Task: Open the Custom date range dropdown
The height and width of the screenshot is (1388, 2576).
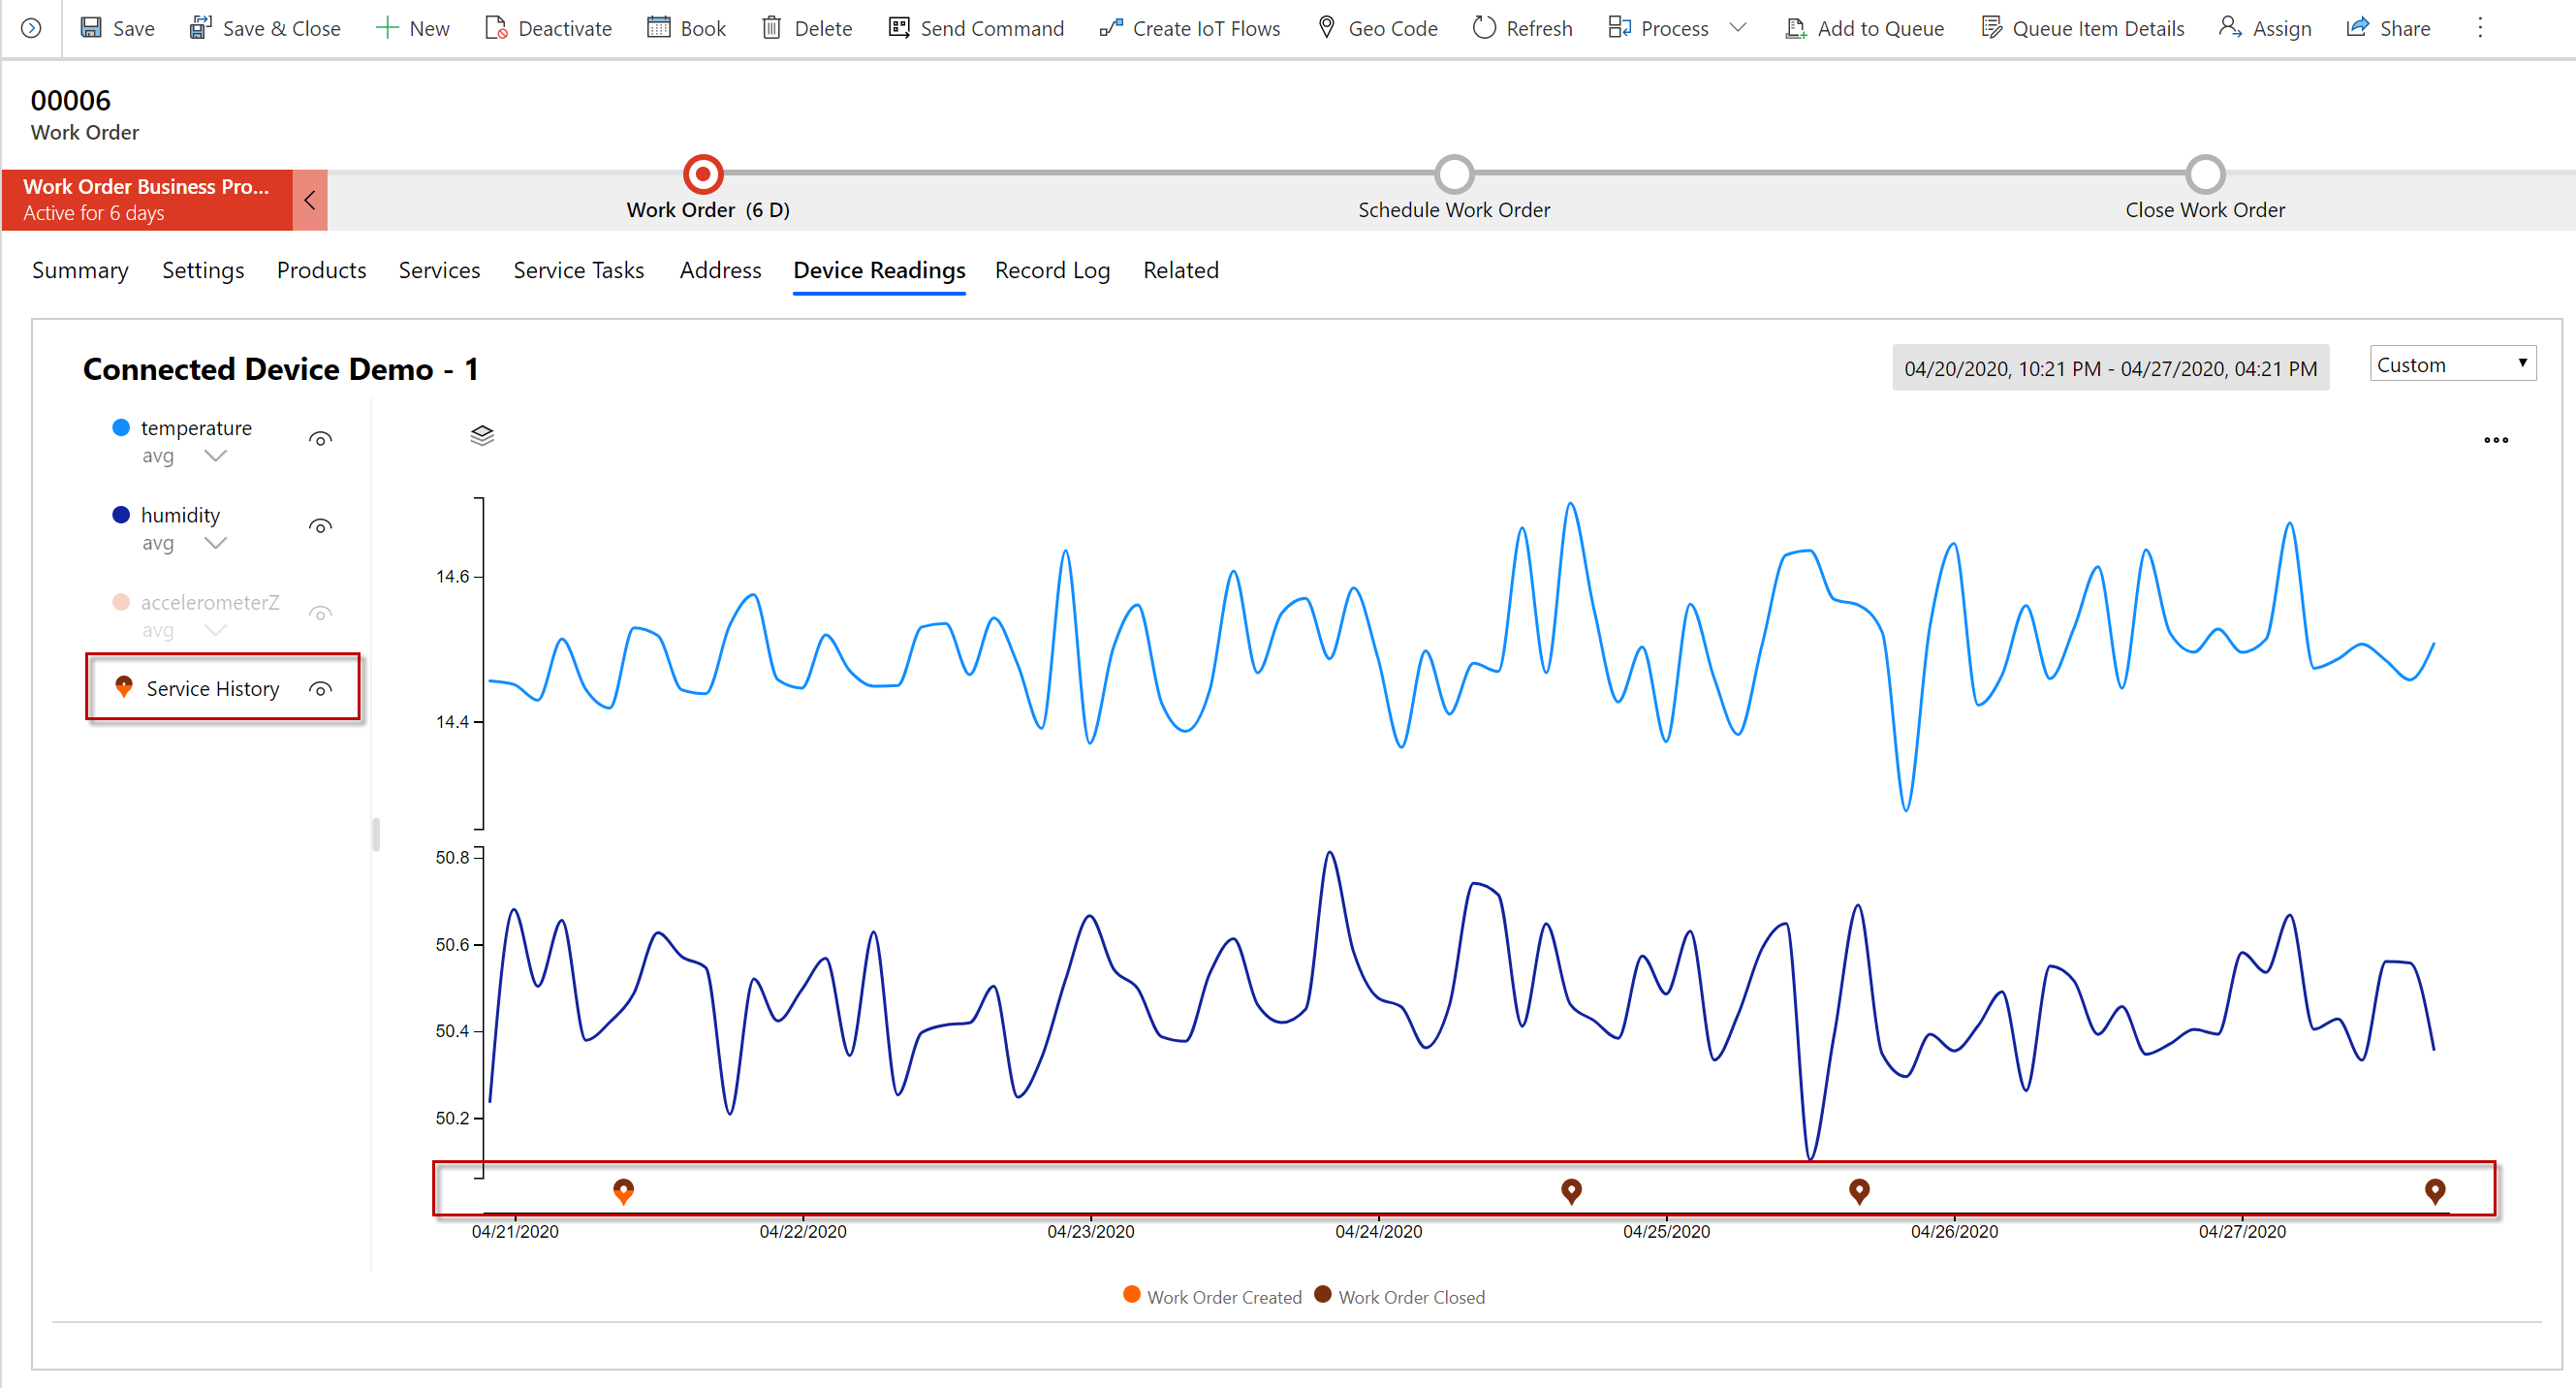Action: (x=2450, y=365)
